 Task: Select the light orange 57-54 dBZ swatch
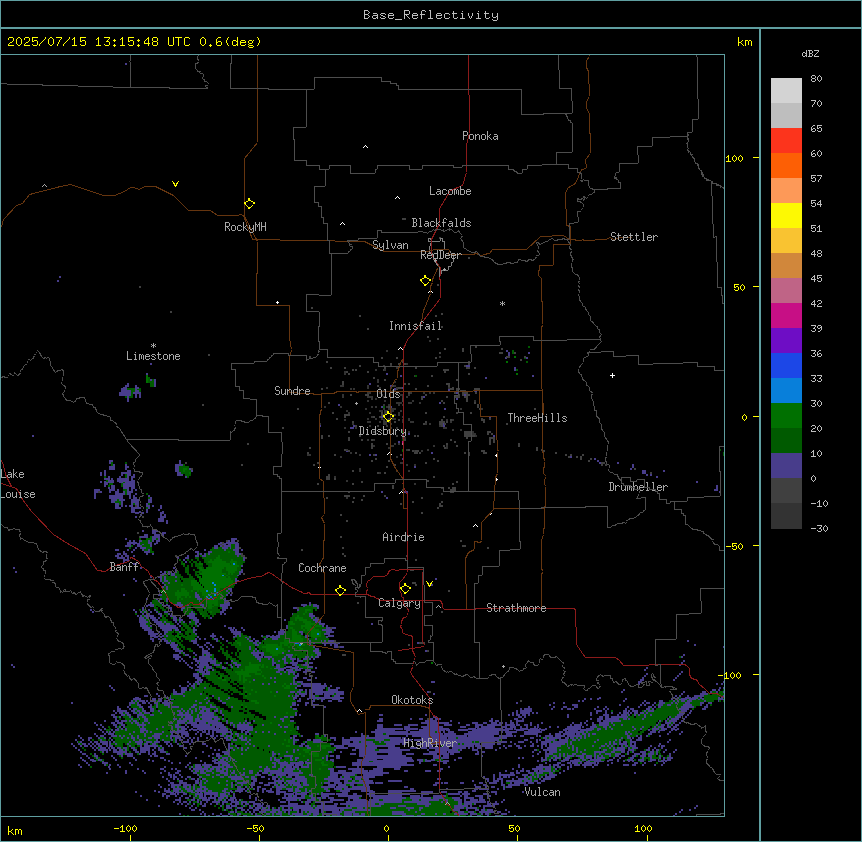786,191
